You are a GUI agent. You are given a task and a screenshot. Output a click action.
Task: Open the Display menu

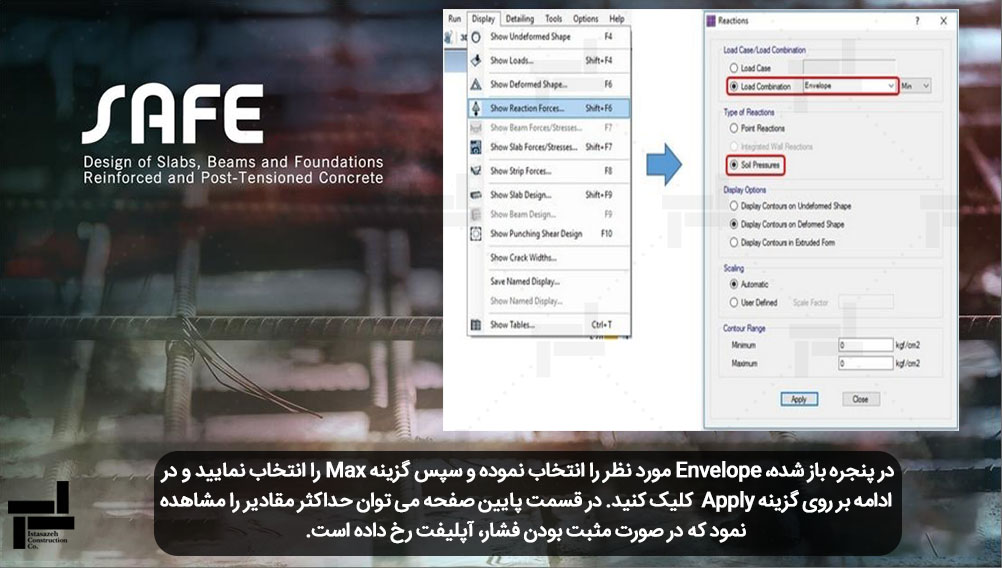483,19
